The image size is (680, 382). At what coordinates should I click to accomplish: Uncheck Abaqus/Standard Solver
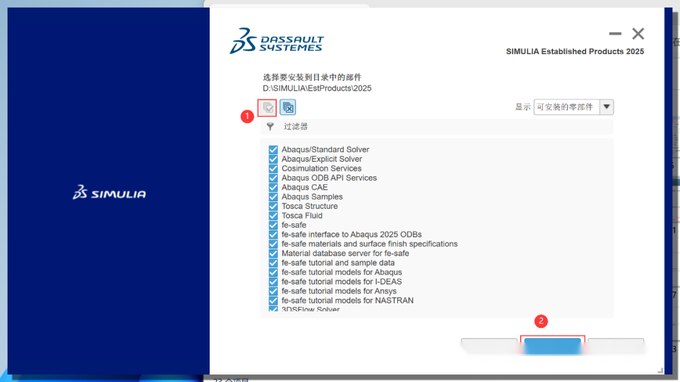pos(273,150)
